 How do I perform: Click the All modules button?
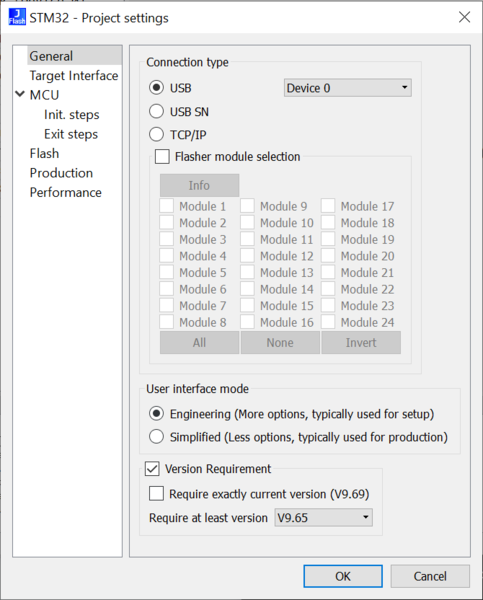pos(199,342)
